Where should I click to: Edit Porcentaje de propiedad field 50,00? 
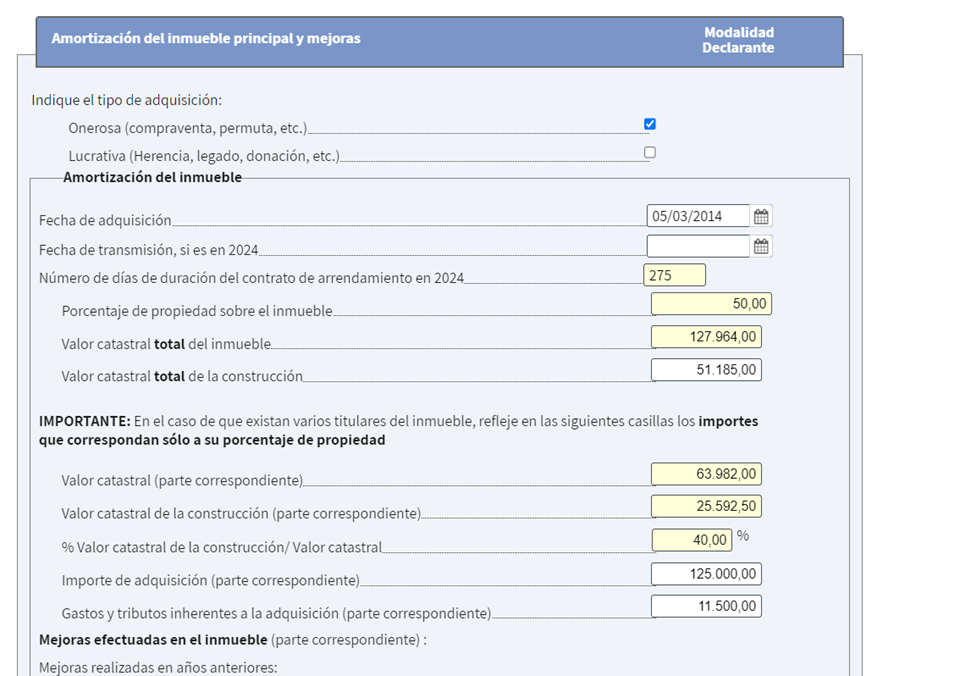click(x=711, y=304)
